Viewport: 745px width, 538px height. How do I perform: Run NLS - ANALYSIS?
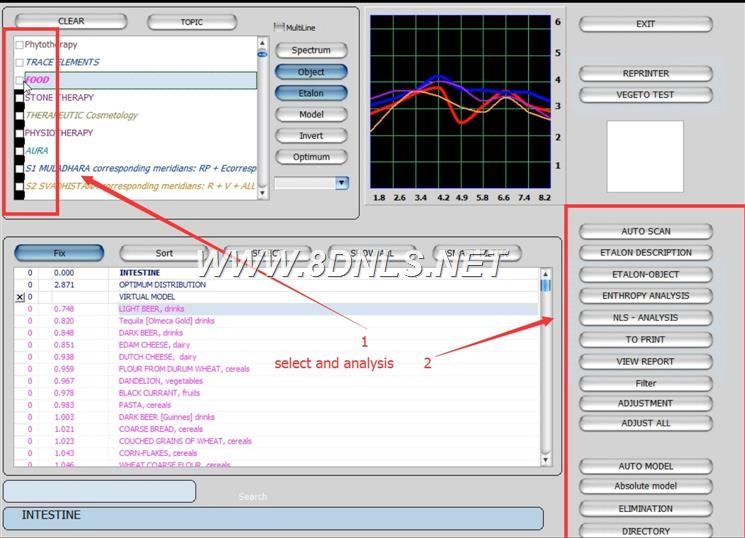tap(645, 318)
